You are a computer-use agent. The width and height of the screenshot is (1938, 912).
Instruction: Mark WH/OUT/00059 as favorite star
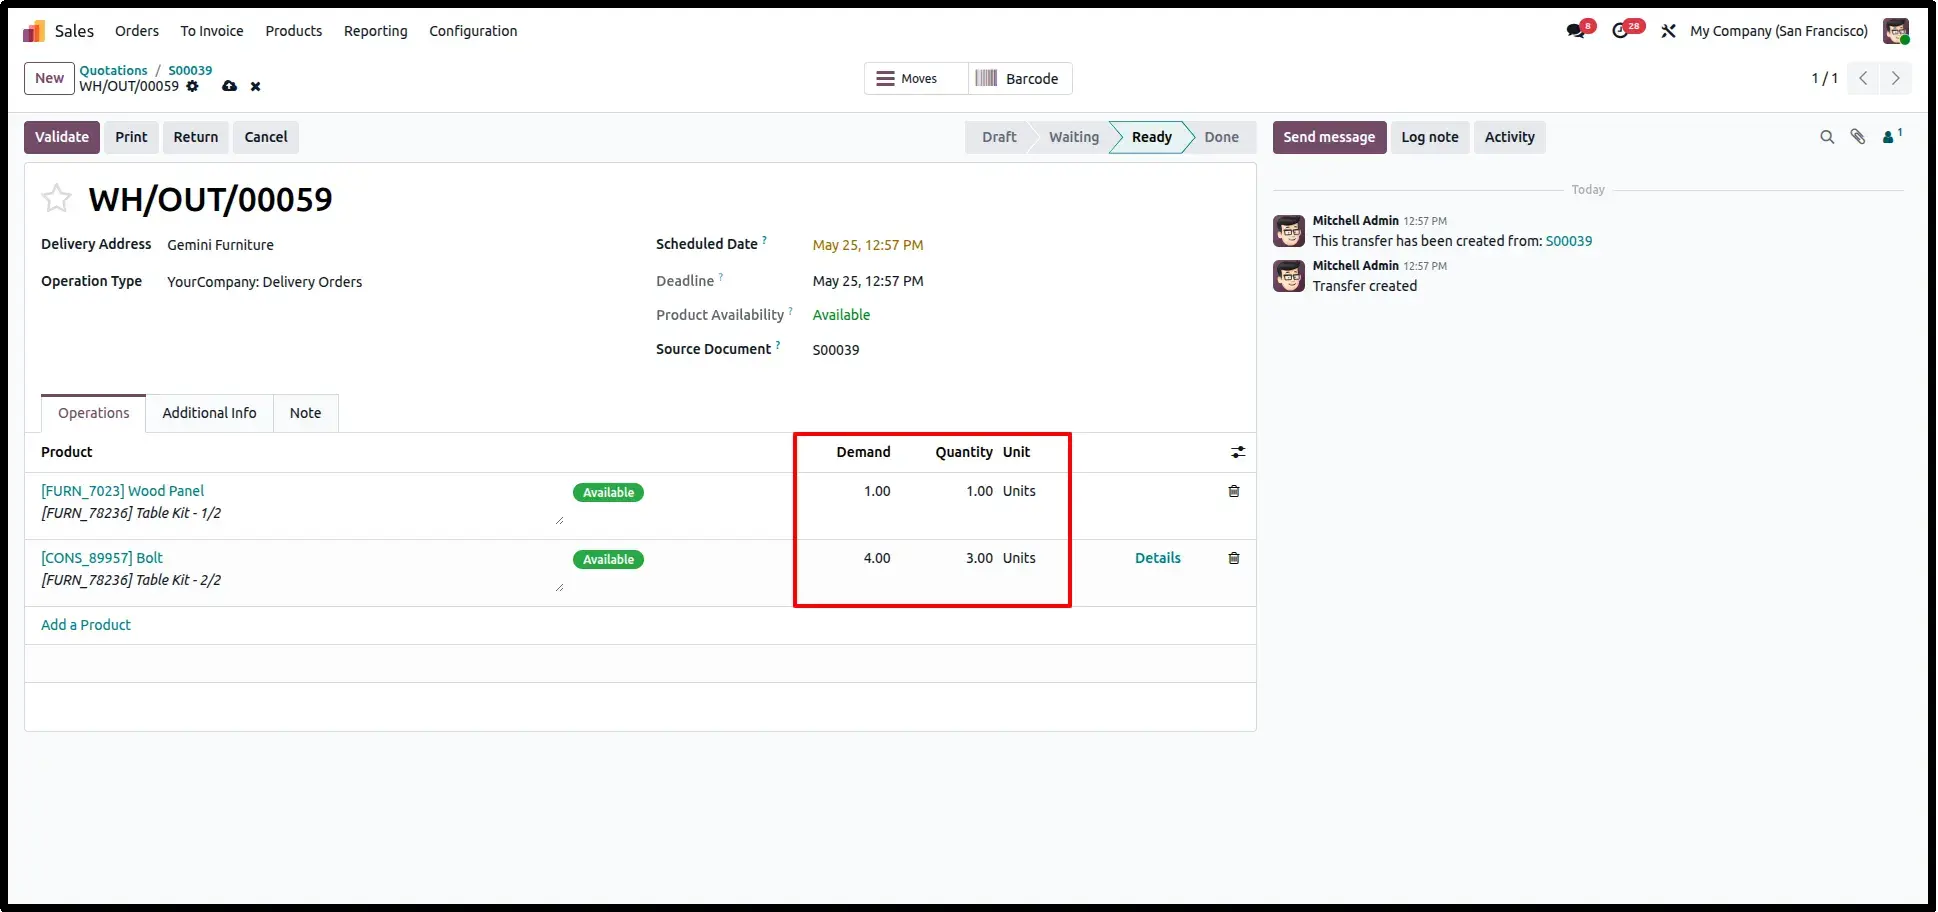(x=57, y=198)
